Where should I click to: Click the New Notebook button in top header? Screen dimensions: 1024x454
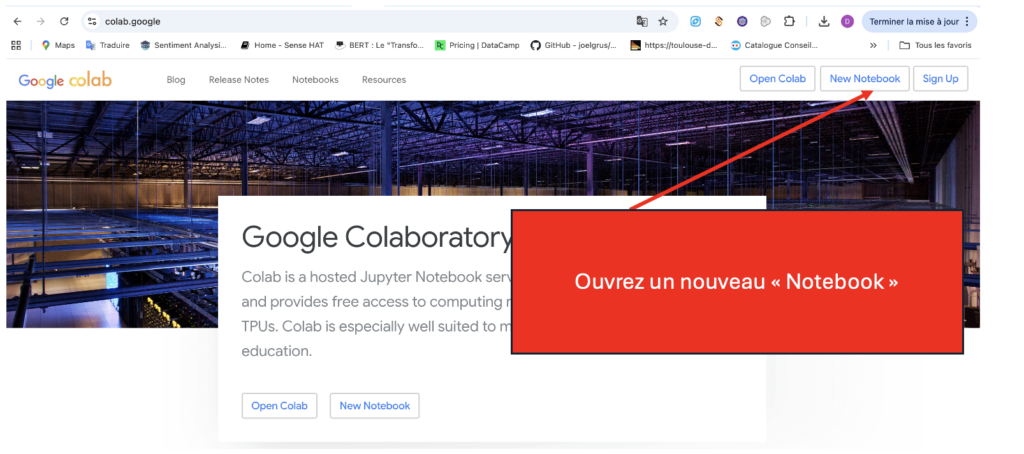(x=864, y=79)
